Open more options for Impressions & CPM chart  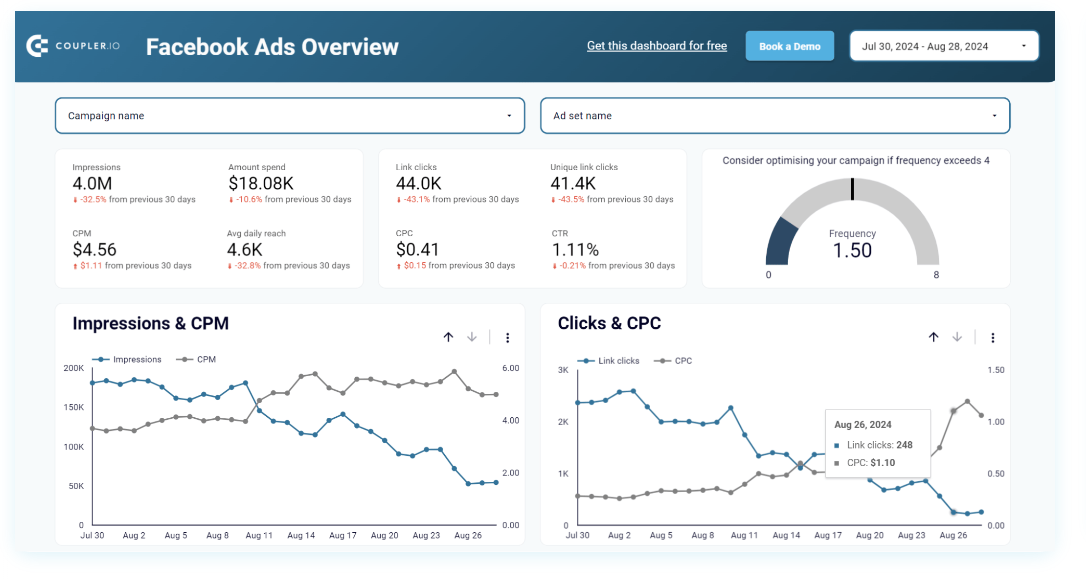coord(508,338)
